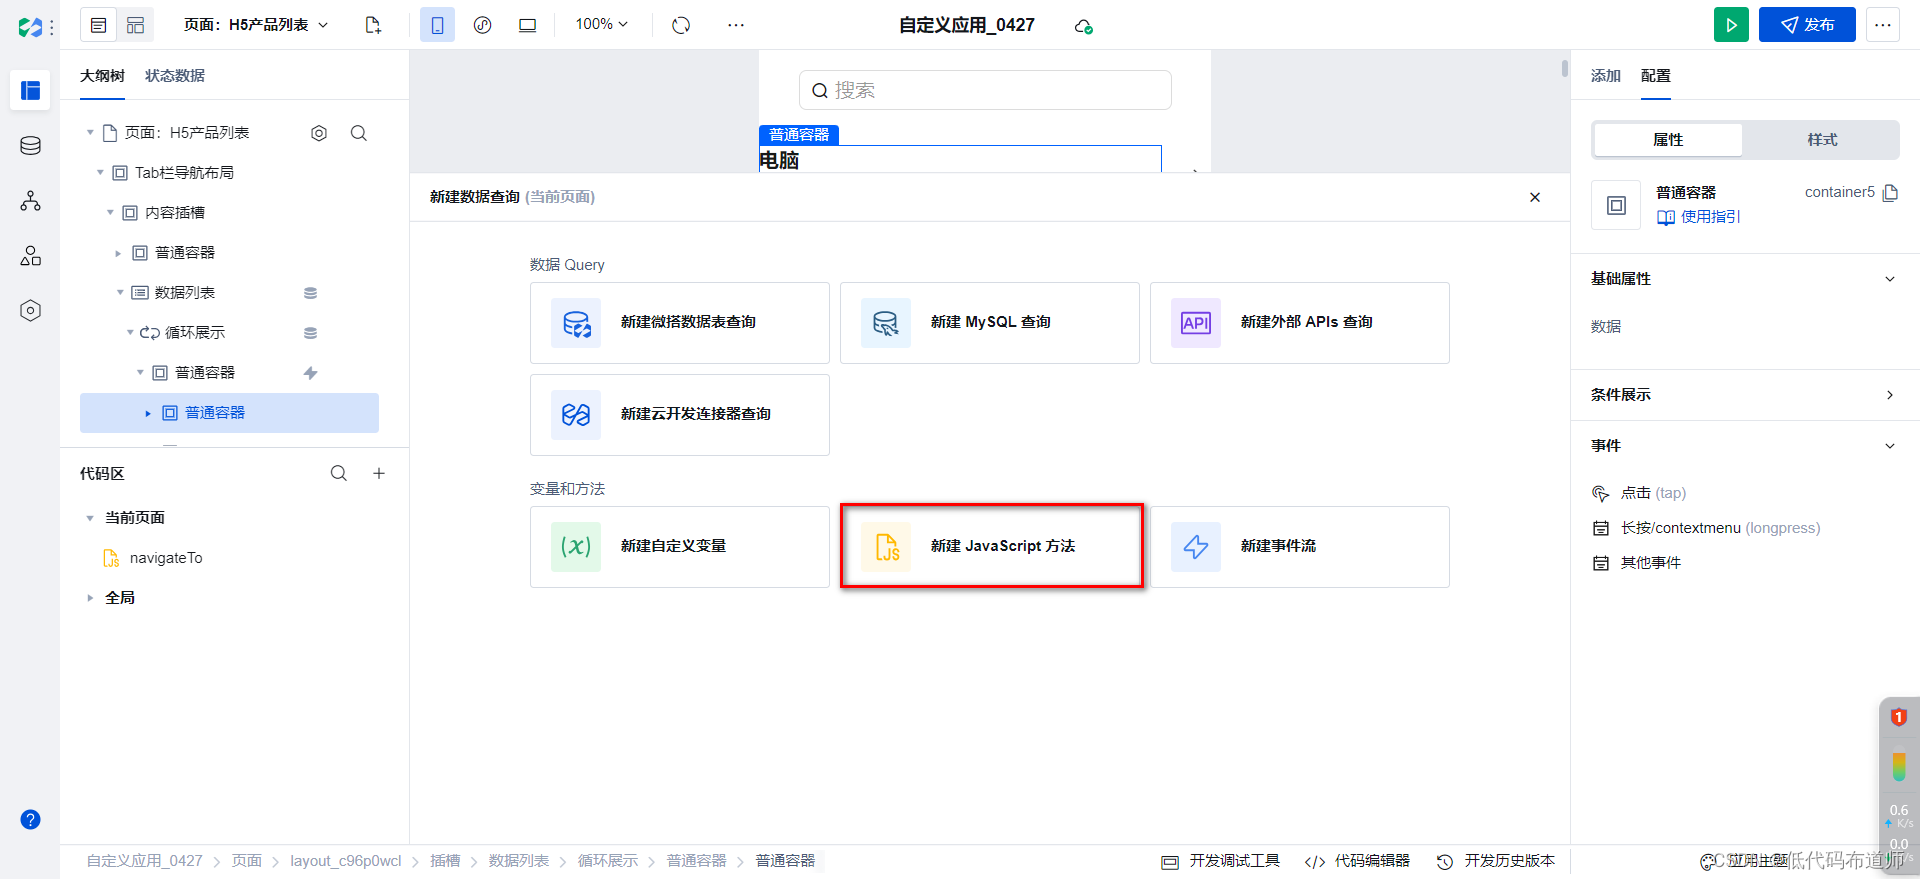Open the 使用指引 link
Screen dimensions: 1920x879
pyautogui.click(x=1699, y=217)
